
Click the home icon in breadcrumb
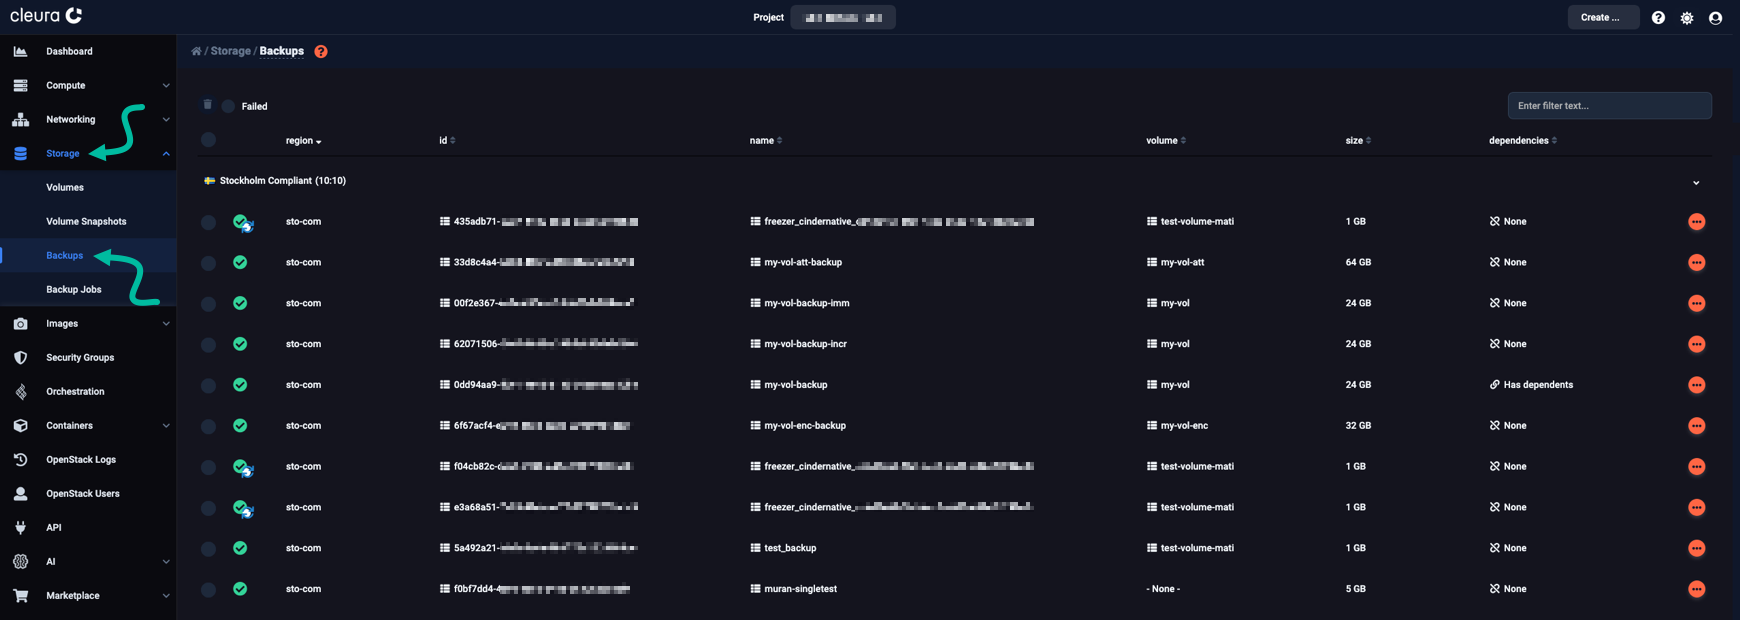(x=196, y=51)
